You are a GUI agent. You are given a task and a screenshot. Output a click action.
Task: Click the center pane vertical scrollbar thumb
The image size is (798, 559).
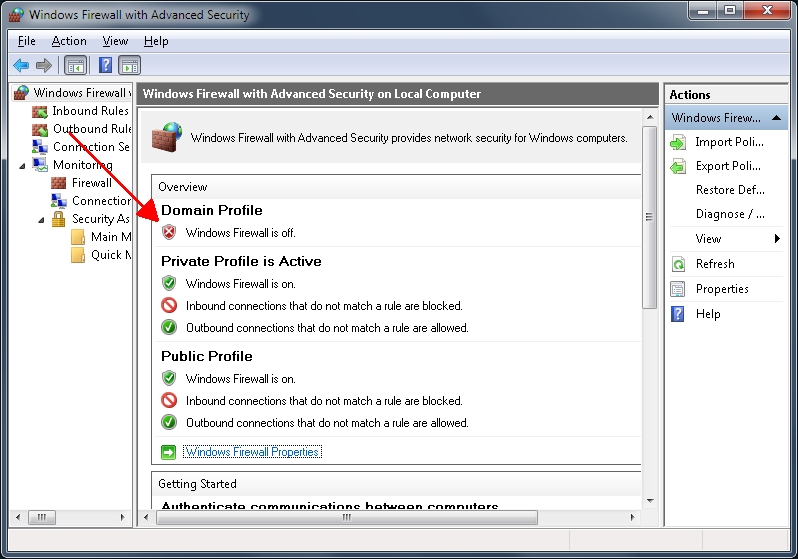[x=649, y=217]
